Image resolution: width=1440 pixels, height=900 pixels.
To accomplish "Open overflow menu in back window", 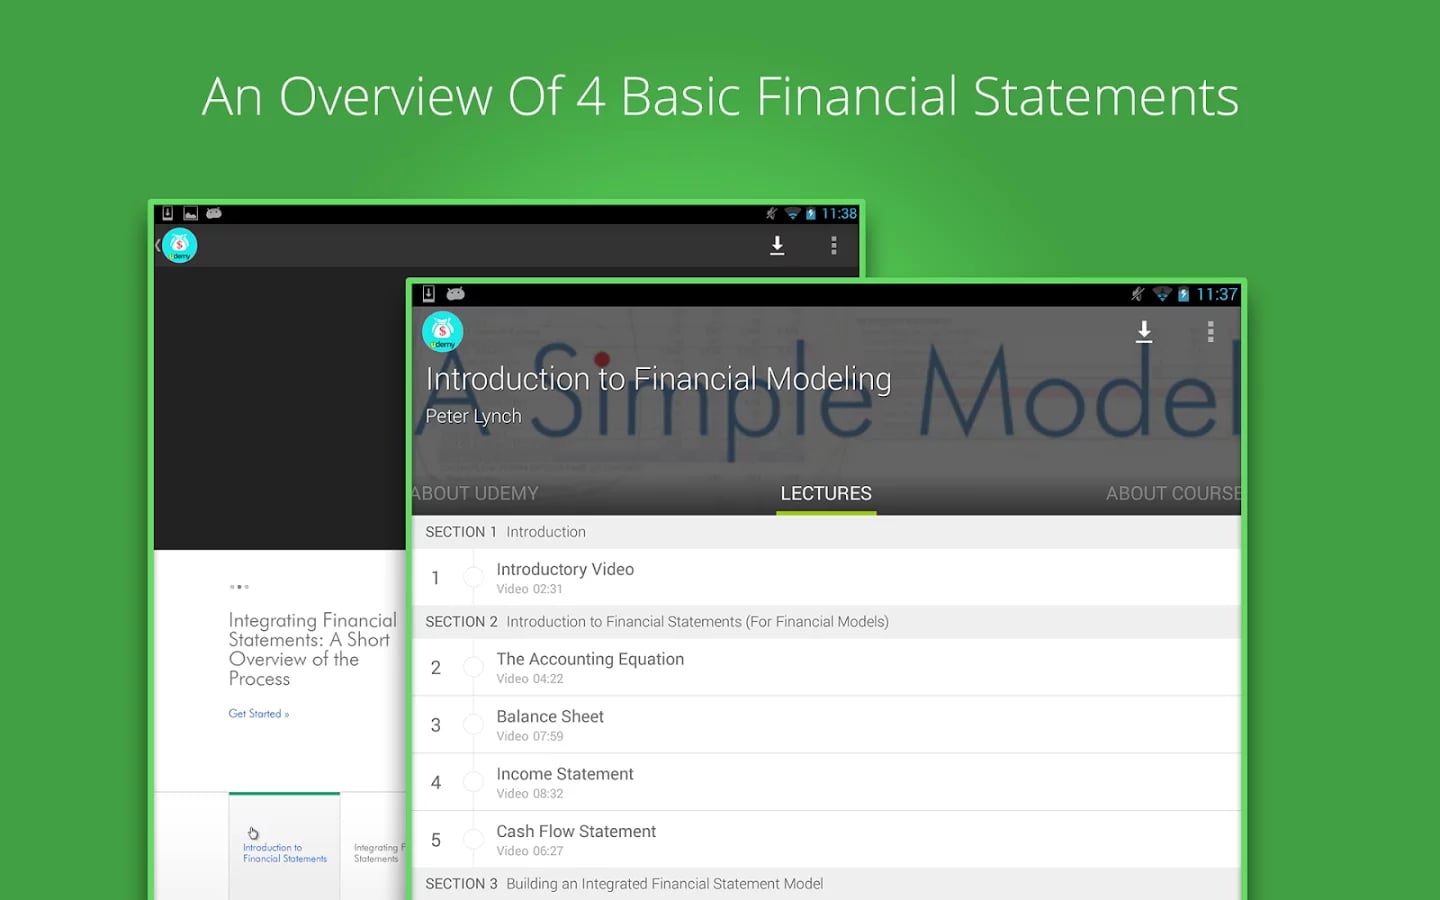I will pos(834,245).
